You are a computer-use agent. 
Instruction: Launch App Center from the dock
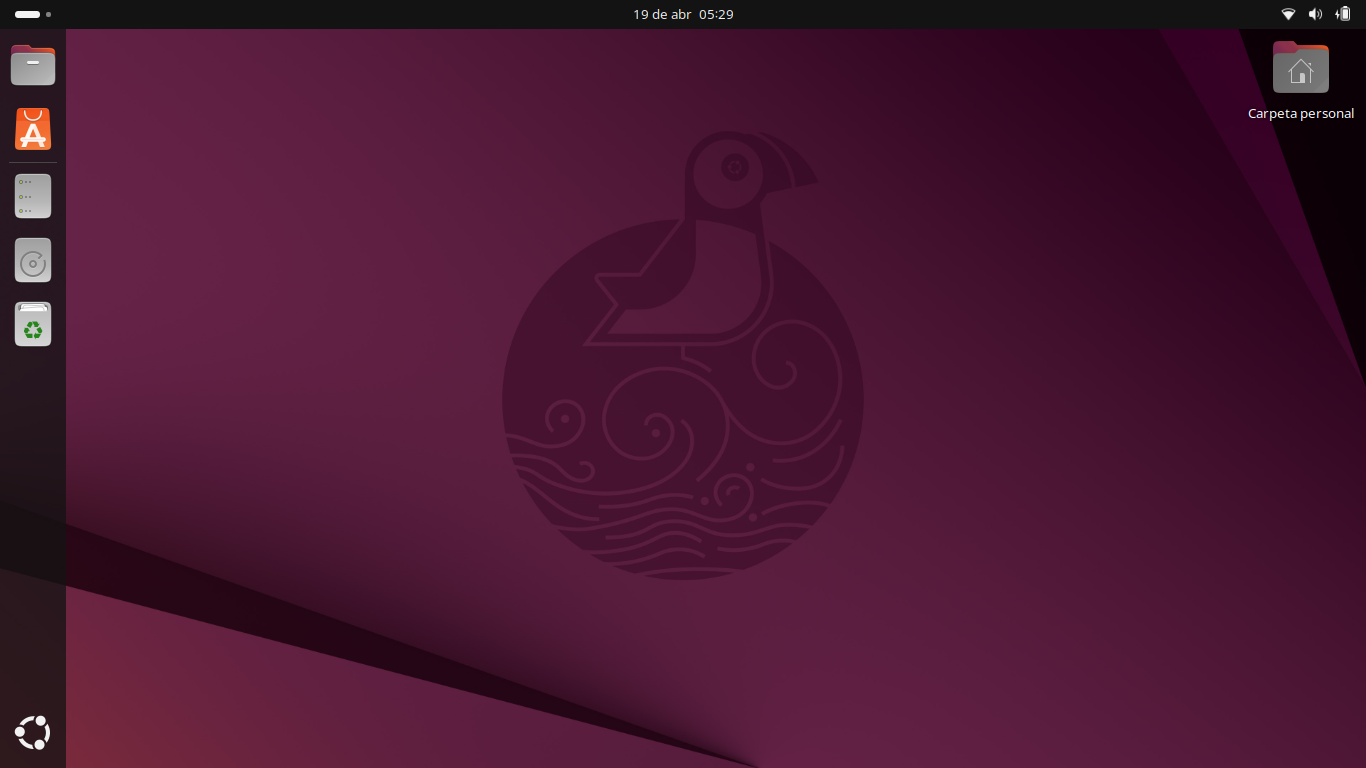[x=33, y=129]
